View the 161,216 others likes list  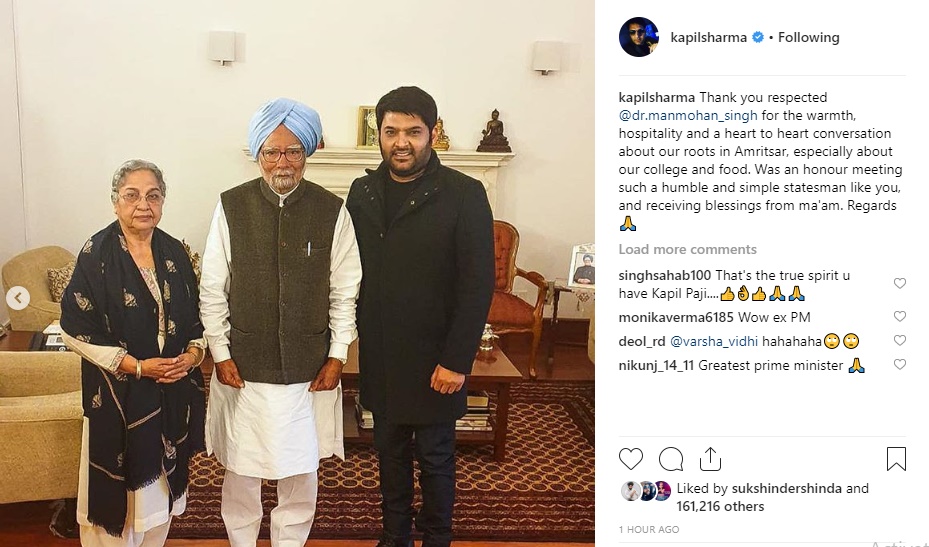[x=720, y=507]
